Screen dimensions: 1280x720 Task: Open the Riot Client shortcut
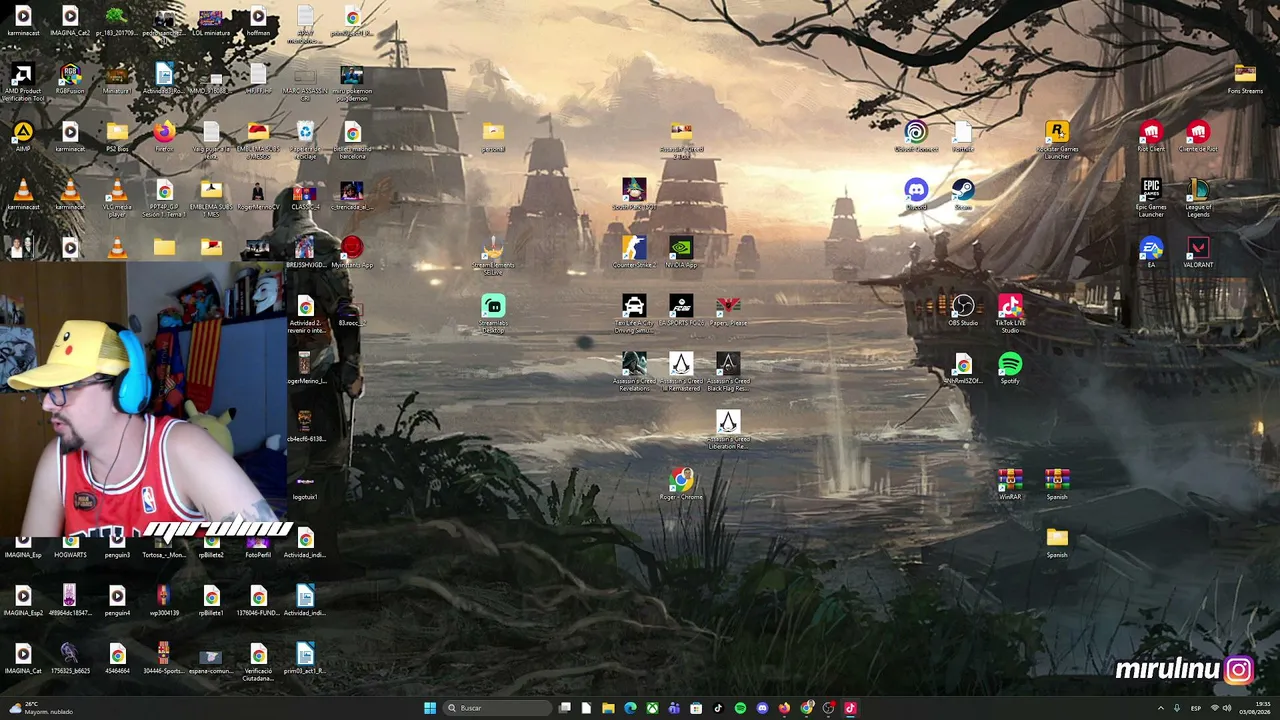pyautogui.click(x=1151, y=136)
